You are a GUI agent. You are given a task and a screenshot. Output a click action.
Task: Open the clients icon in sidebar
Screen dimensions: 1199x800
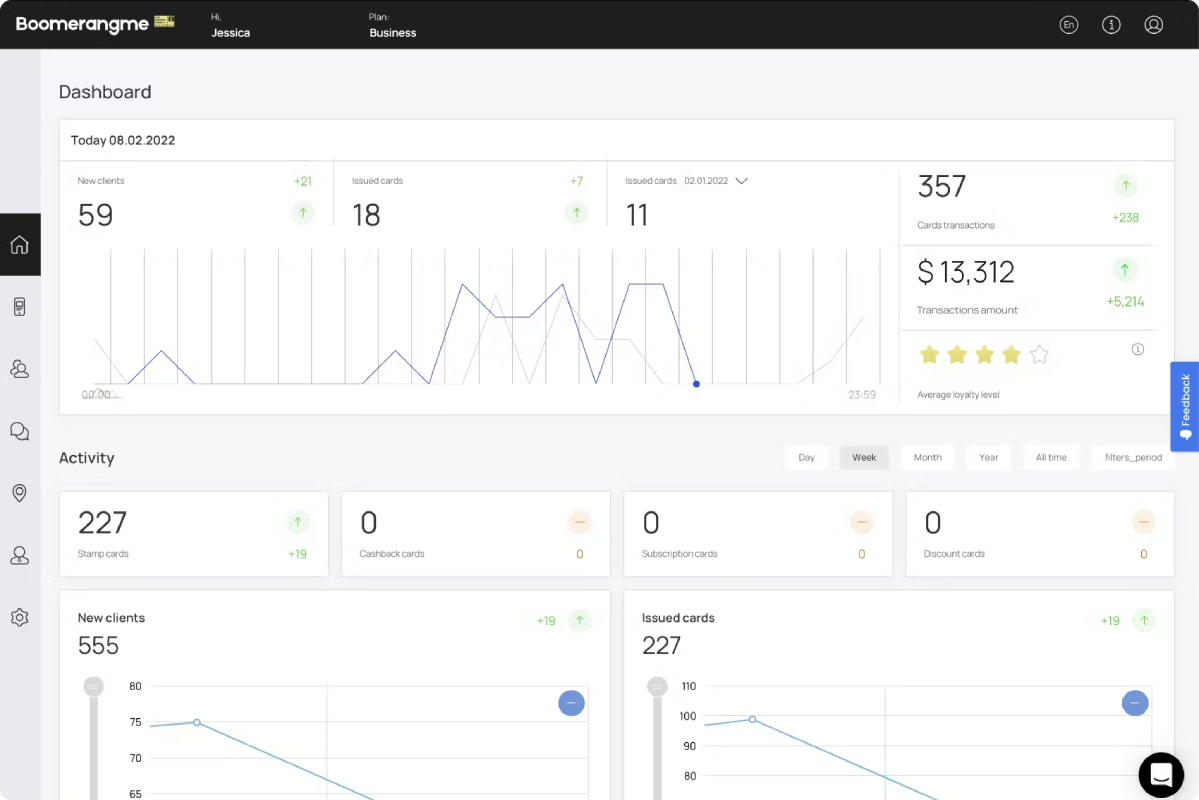point(20,369)
